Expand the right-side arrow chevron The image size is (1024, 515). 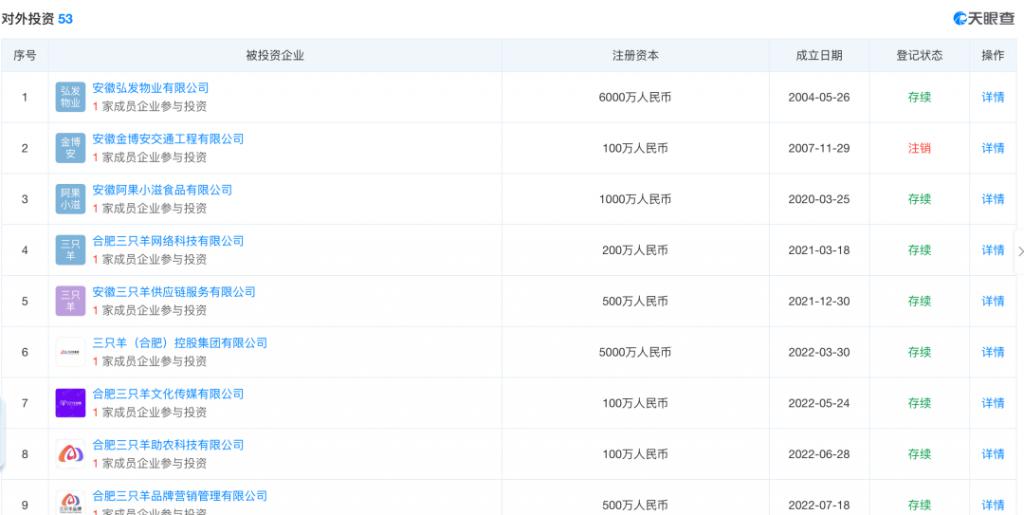pyautogui.click(x=1019, y=251)
